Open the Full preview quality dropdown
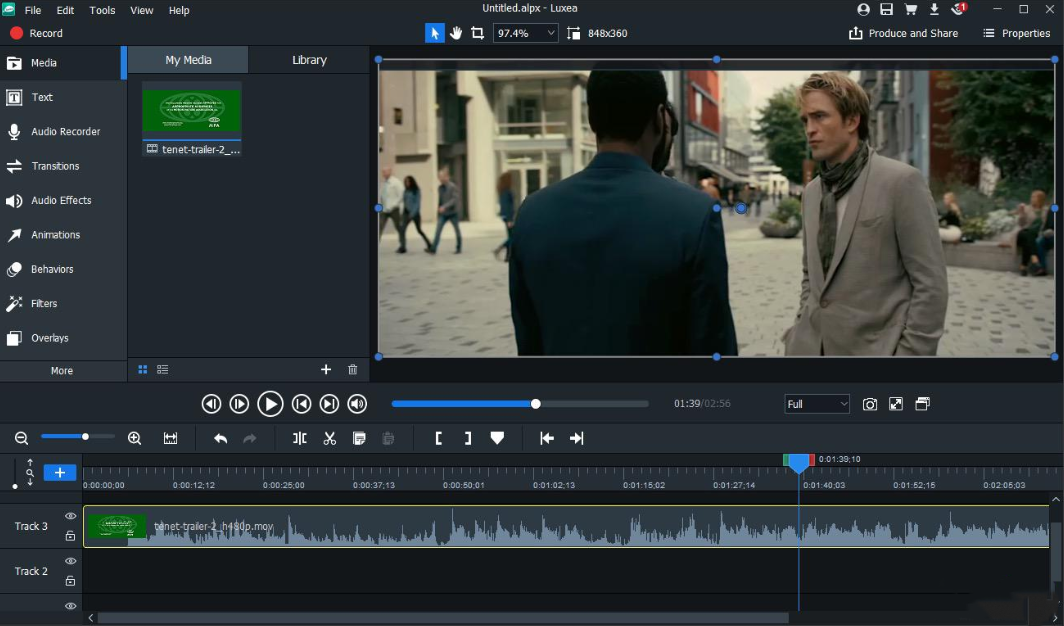Screen dimensions: 1064x626 point(817,404)
